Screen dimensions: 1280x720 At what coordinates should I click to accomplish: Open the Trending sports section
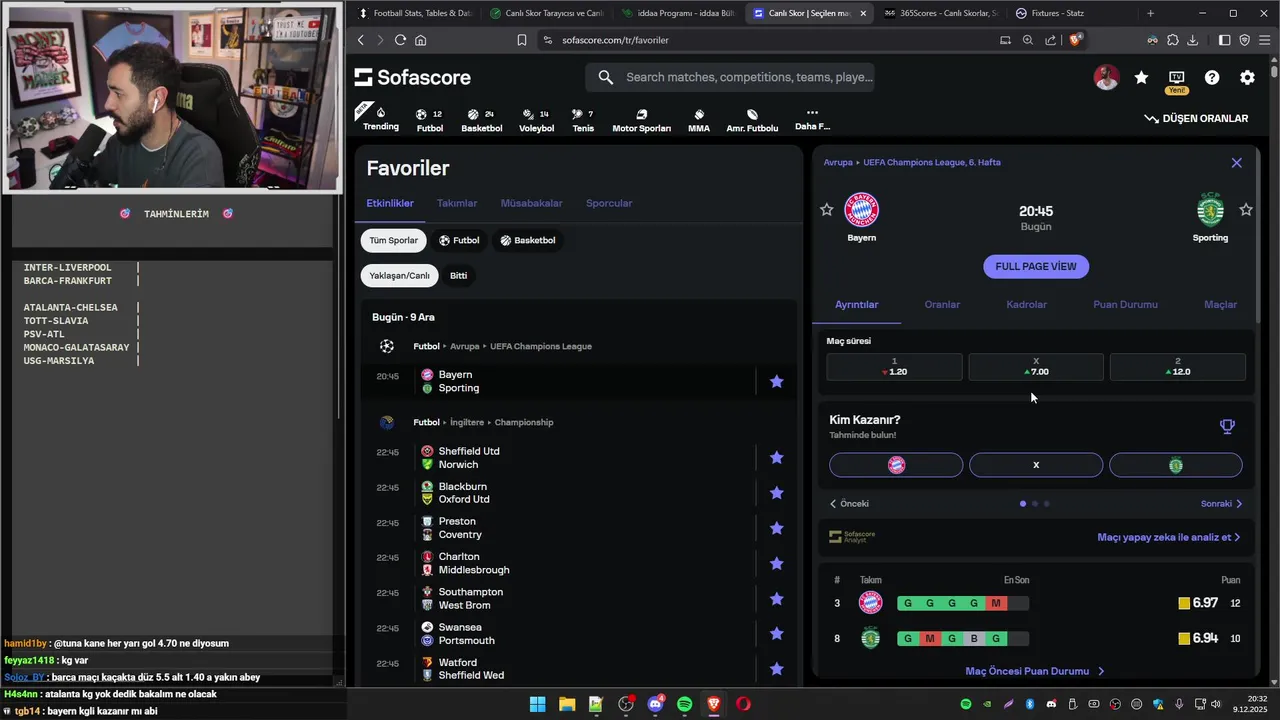[380, 118]
